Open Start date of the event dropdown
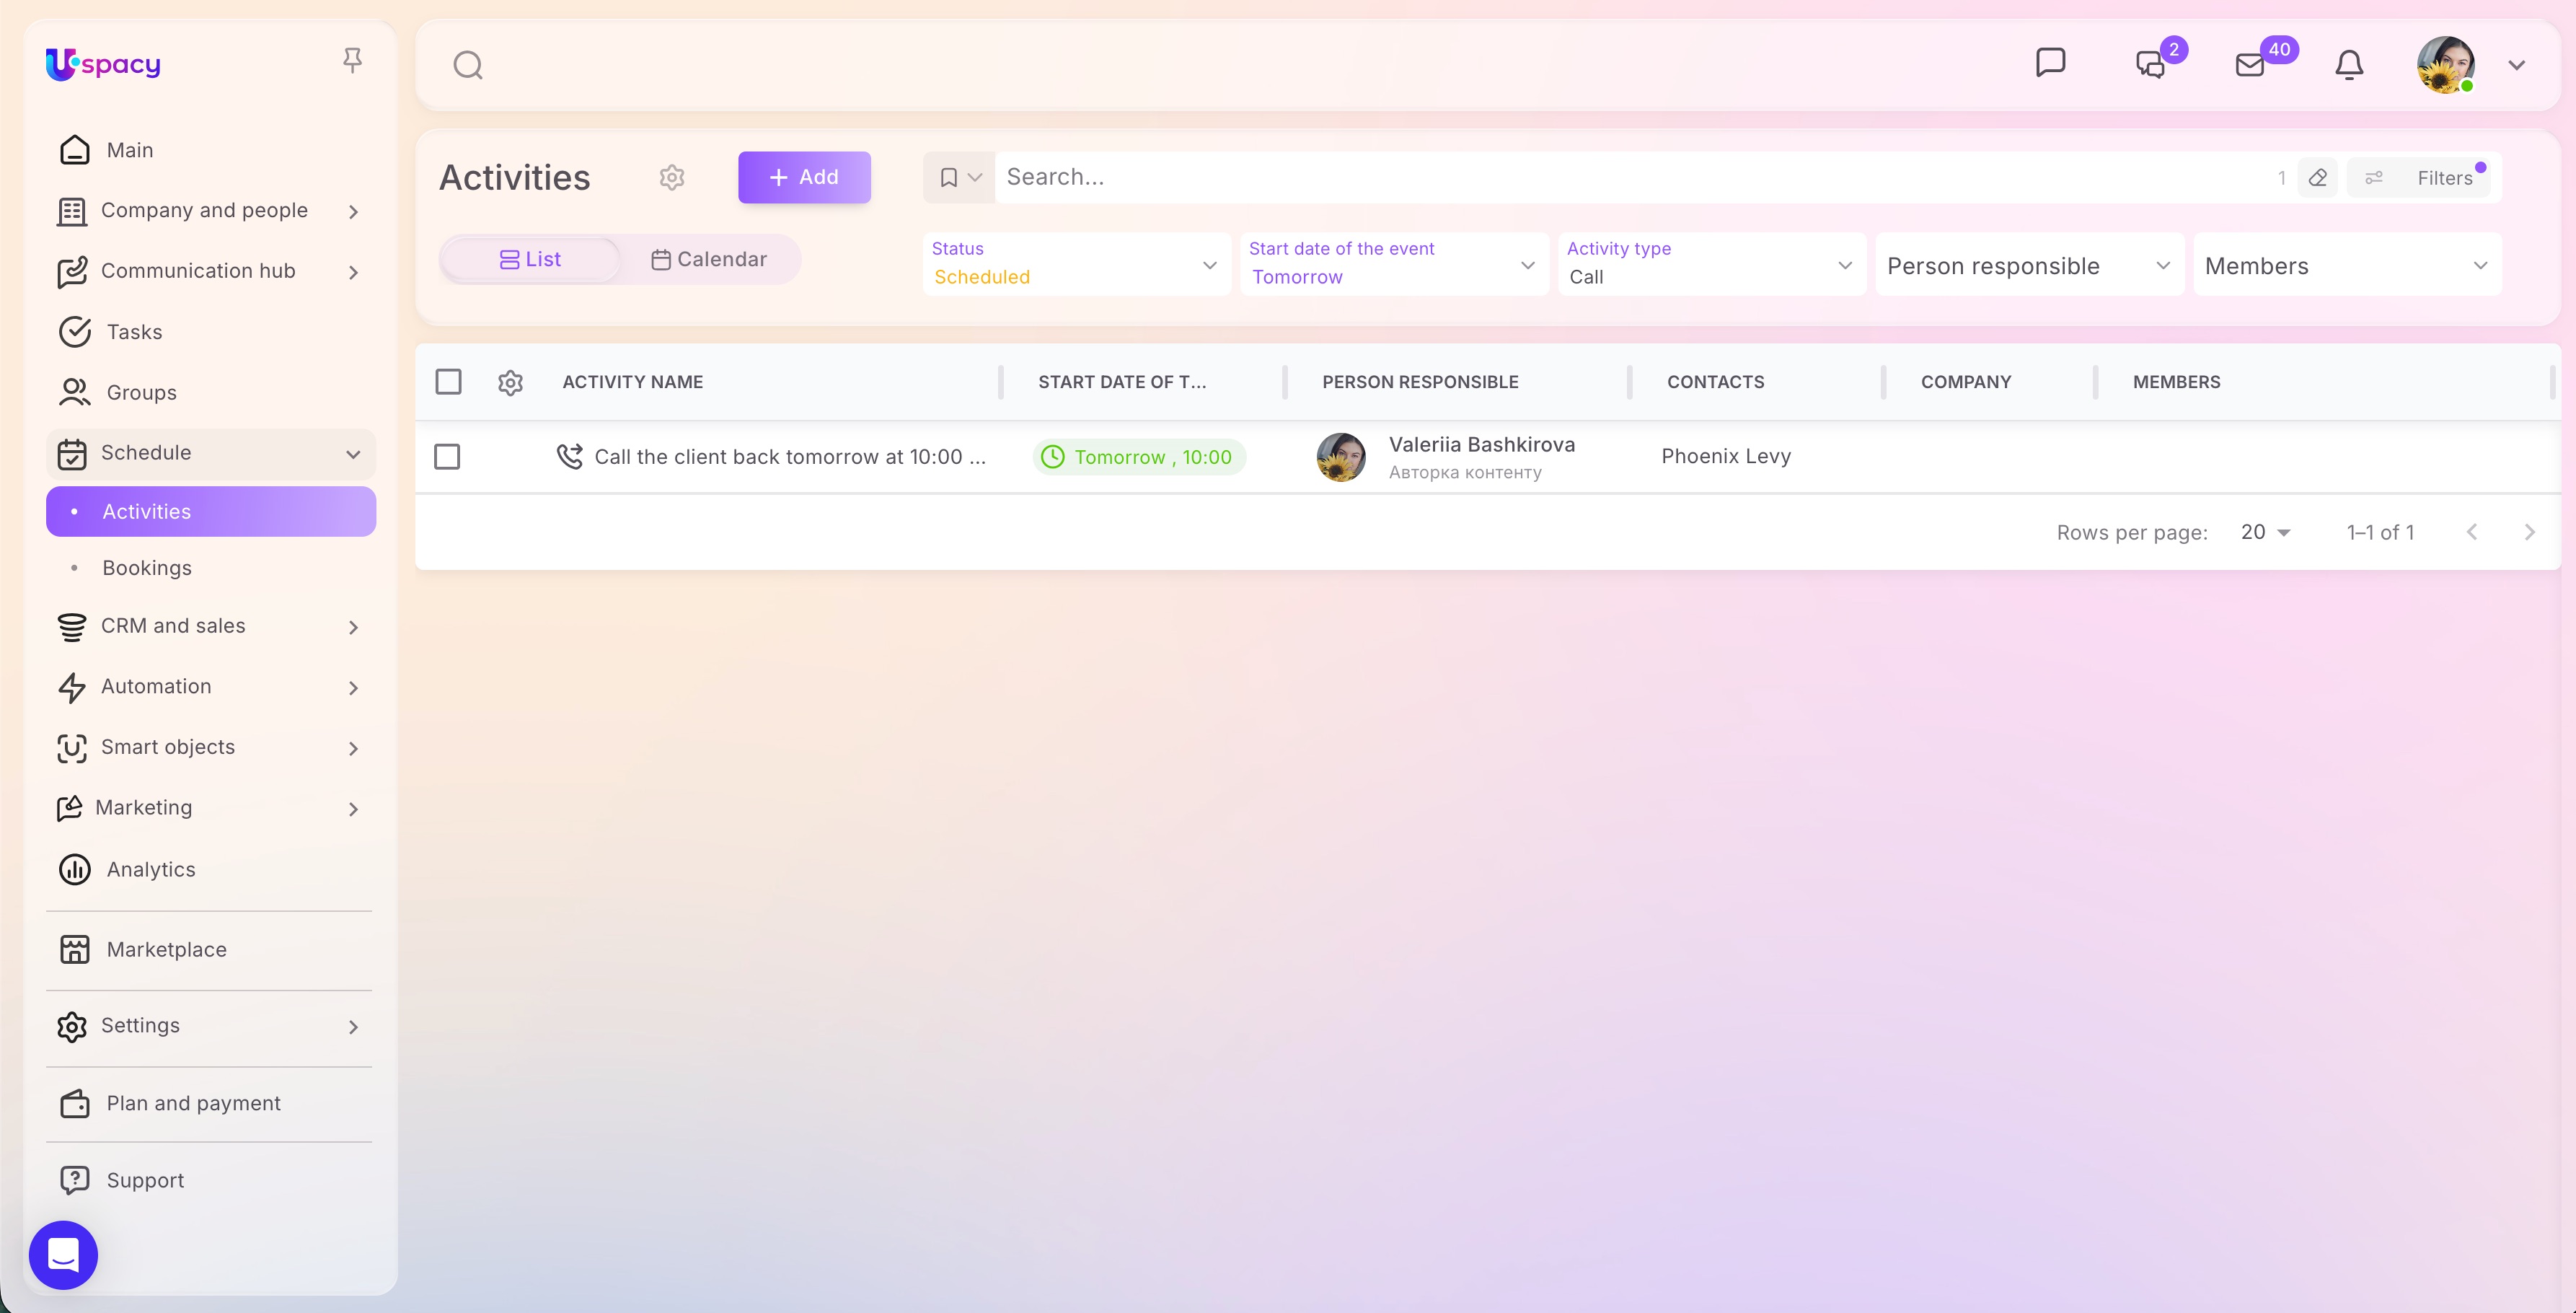The width and height of the screenshot is (2576, 1313). coord(1394,264)
